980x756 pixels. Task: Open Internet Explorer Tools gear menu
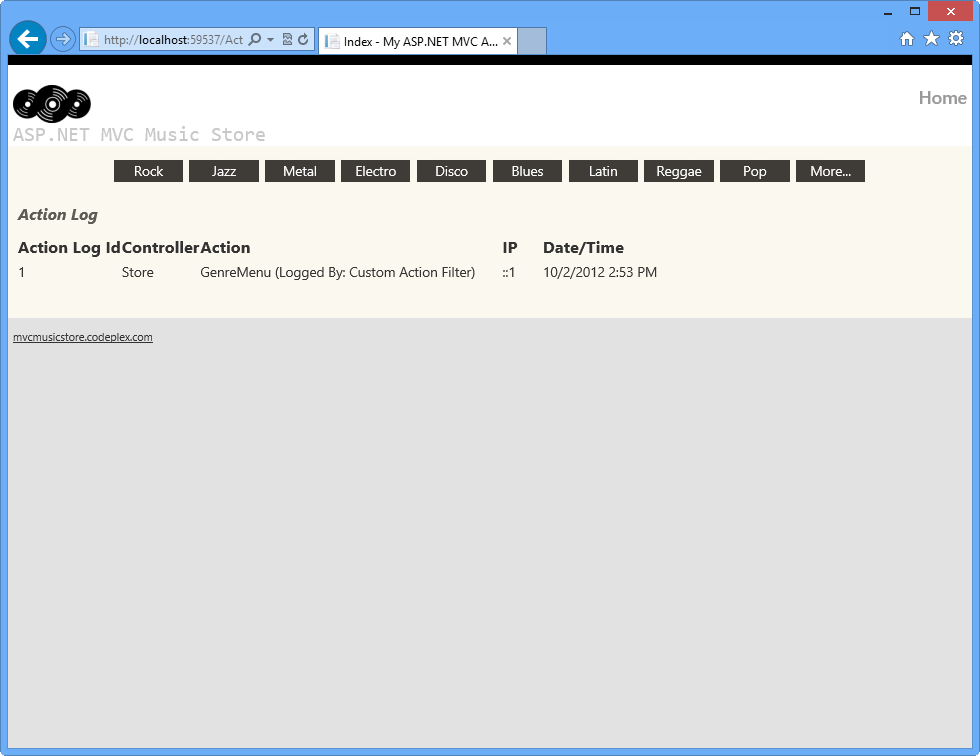(956, 38)
